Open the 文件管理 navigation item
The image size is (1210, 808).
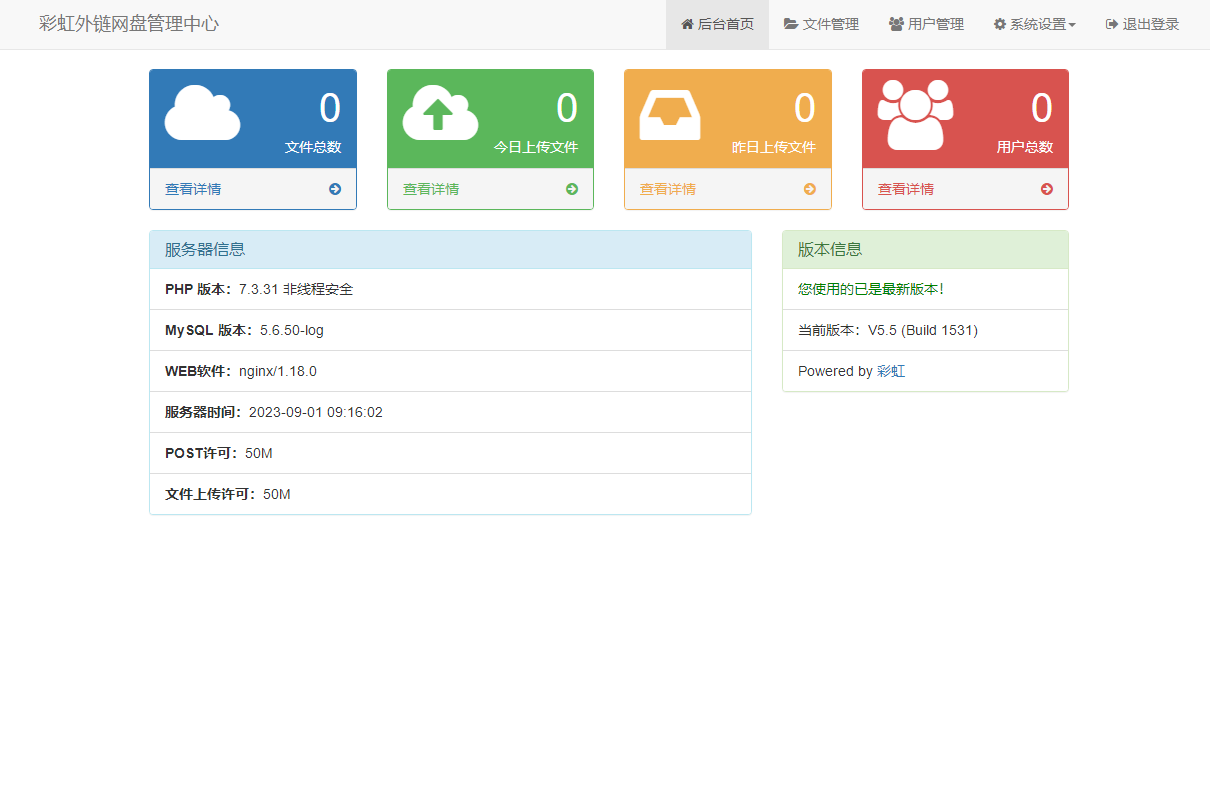[x=821, y=24]
